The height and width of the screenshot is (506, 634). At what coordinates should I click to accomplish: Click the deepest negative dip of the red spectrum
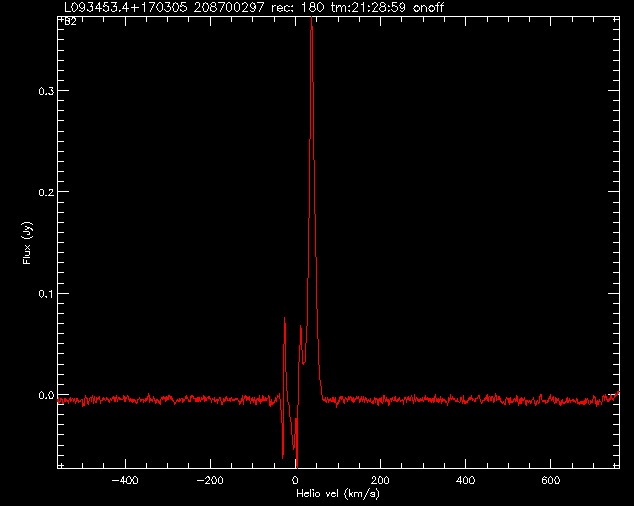[x=296, y=466]
